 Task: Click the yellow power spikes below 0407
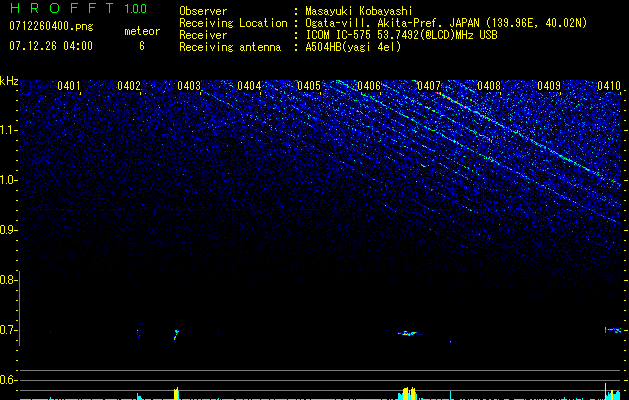410,393
